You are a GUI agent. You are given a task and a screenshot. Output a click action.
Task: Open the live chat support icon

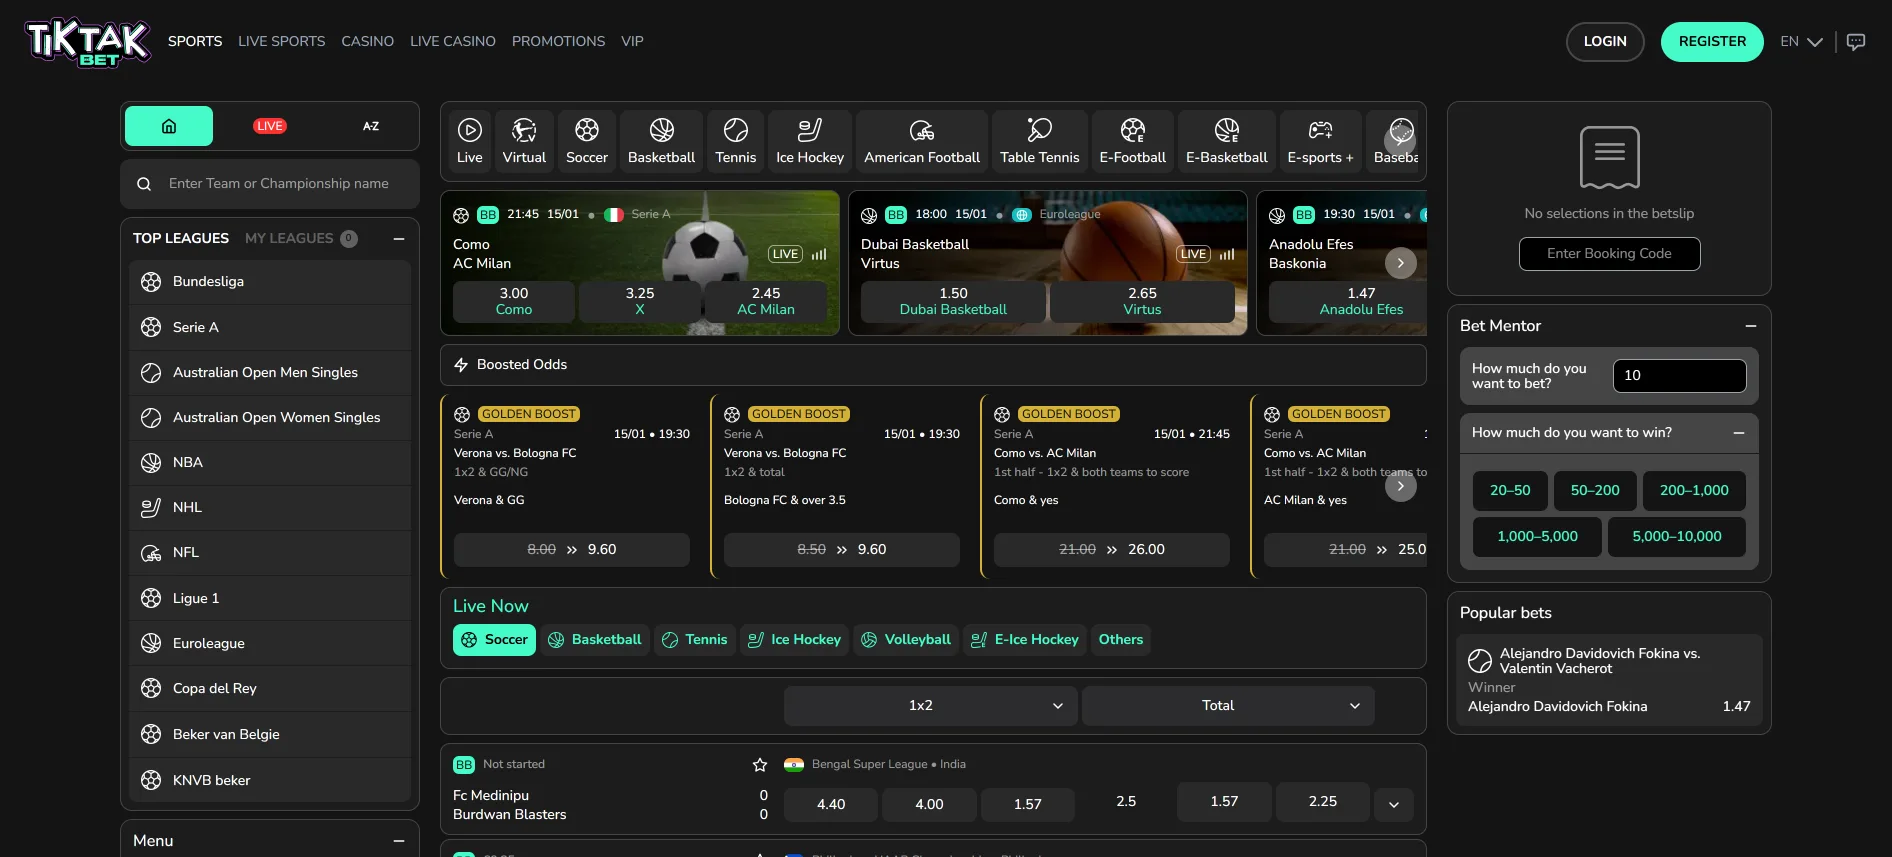pos(1855,42)
